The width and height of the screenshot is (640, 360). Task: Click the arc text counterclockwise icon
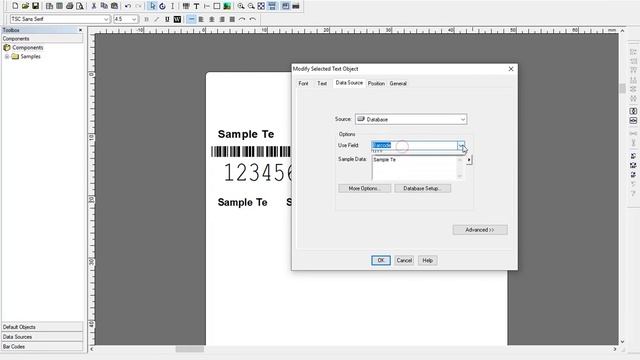[253, 19]
